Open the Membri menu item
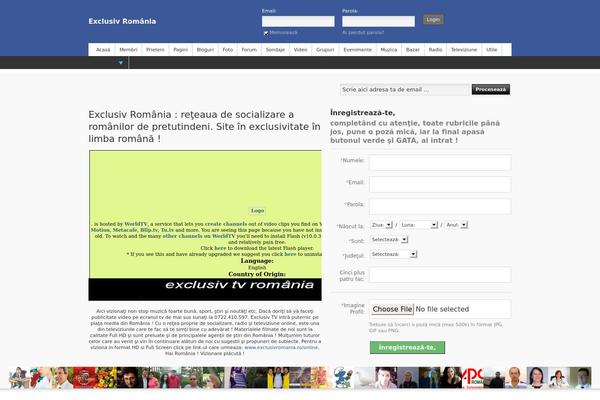Screen dimensions: 600x400 128,50
